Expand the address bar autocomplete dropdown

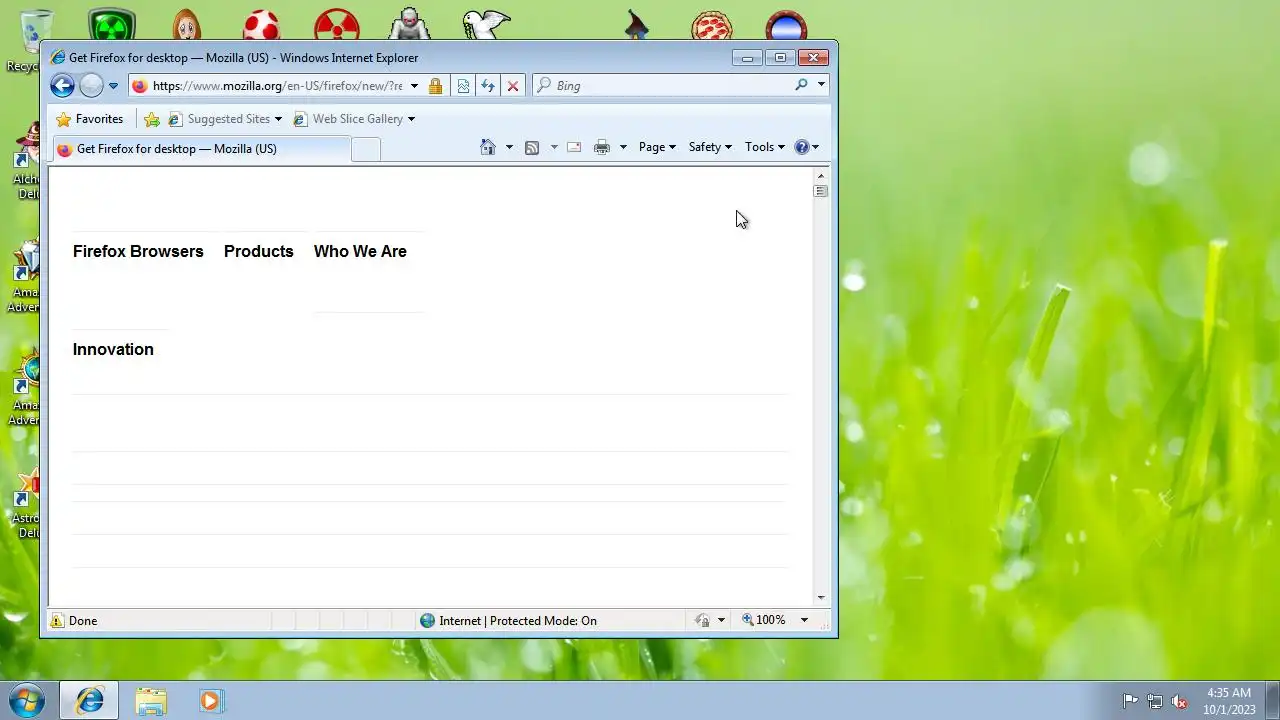414,86
